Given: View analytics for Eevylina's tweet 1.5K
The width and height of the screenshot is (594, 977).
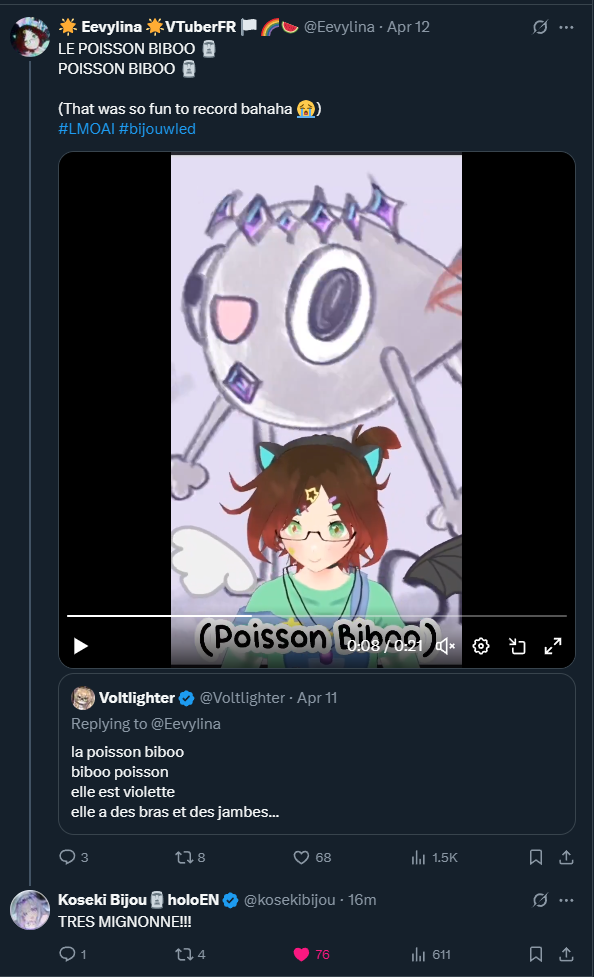Looking at the screenshot, I should coord(434,857).
